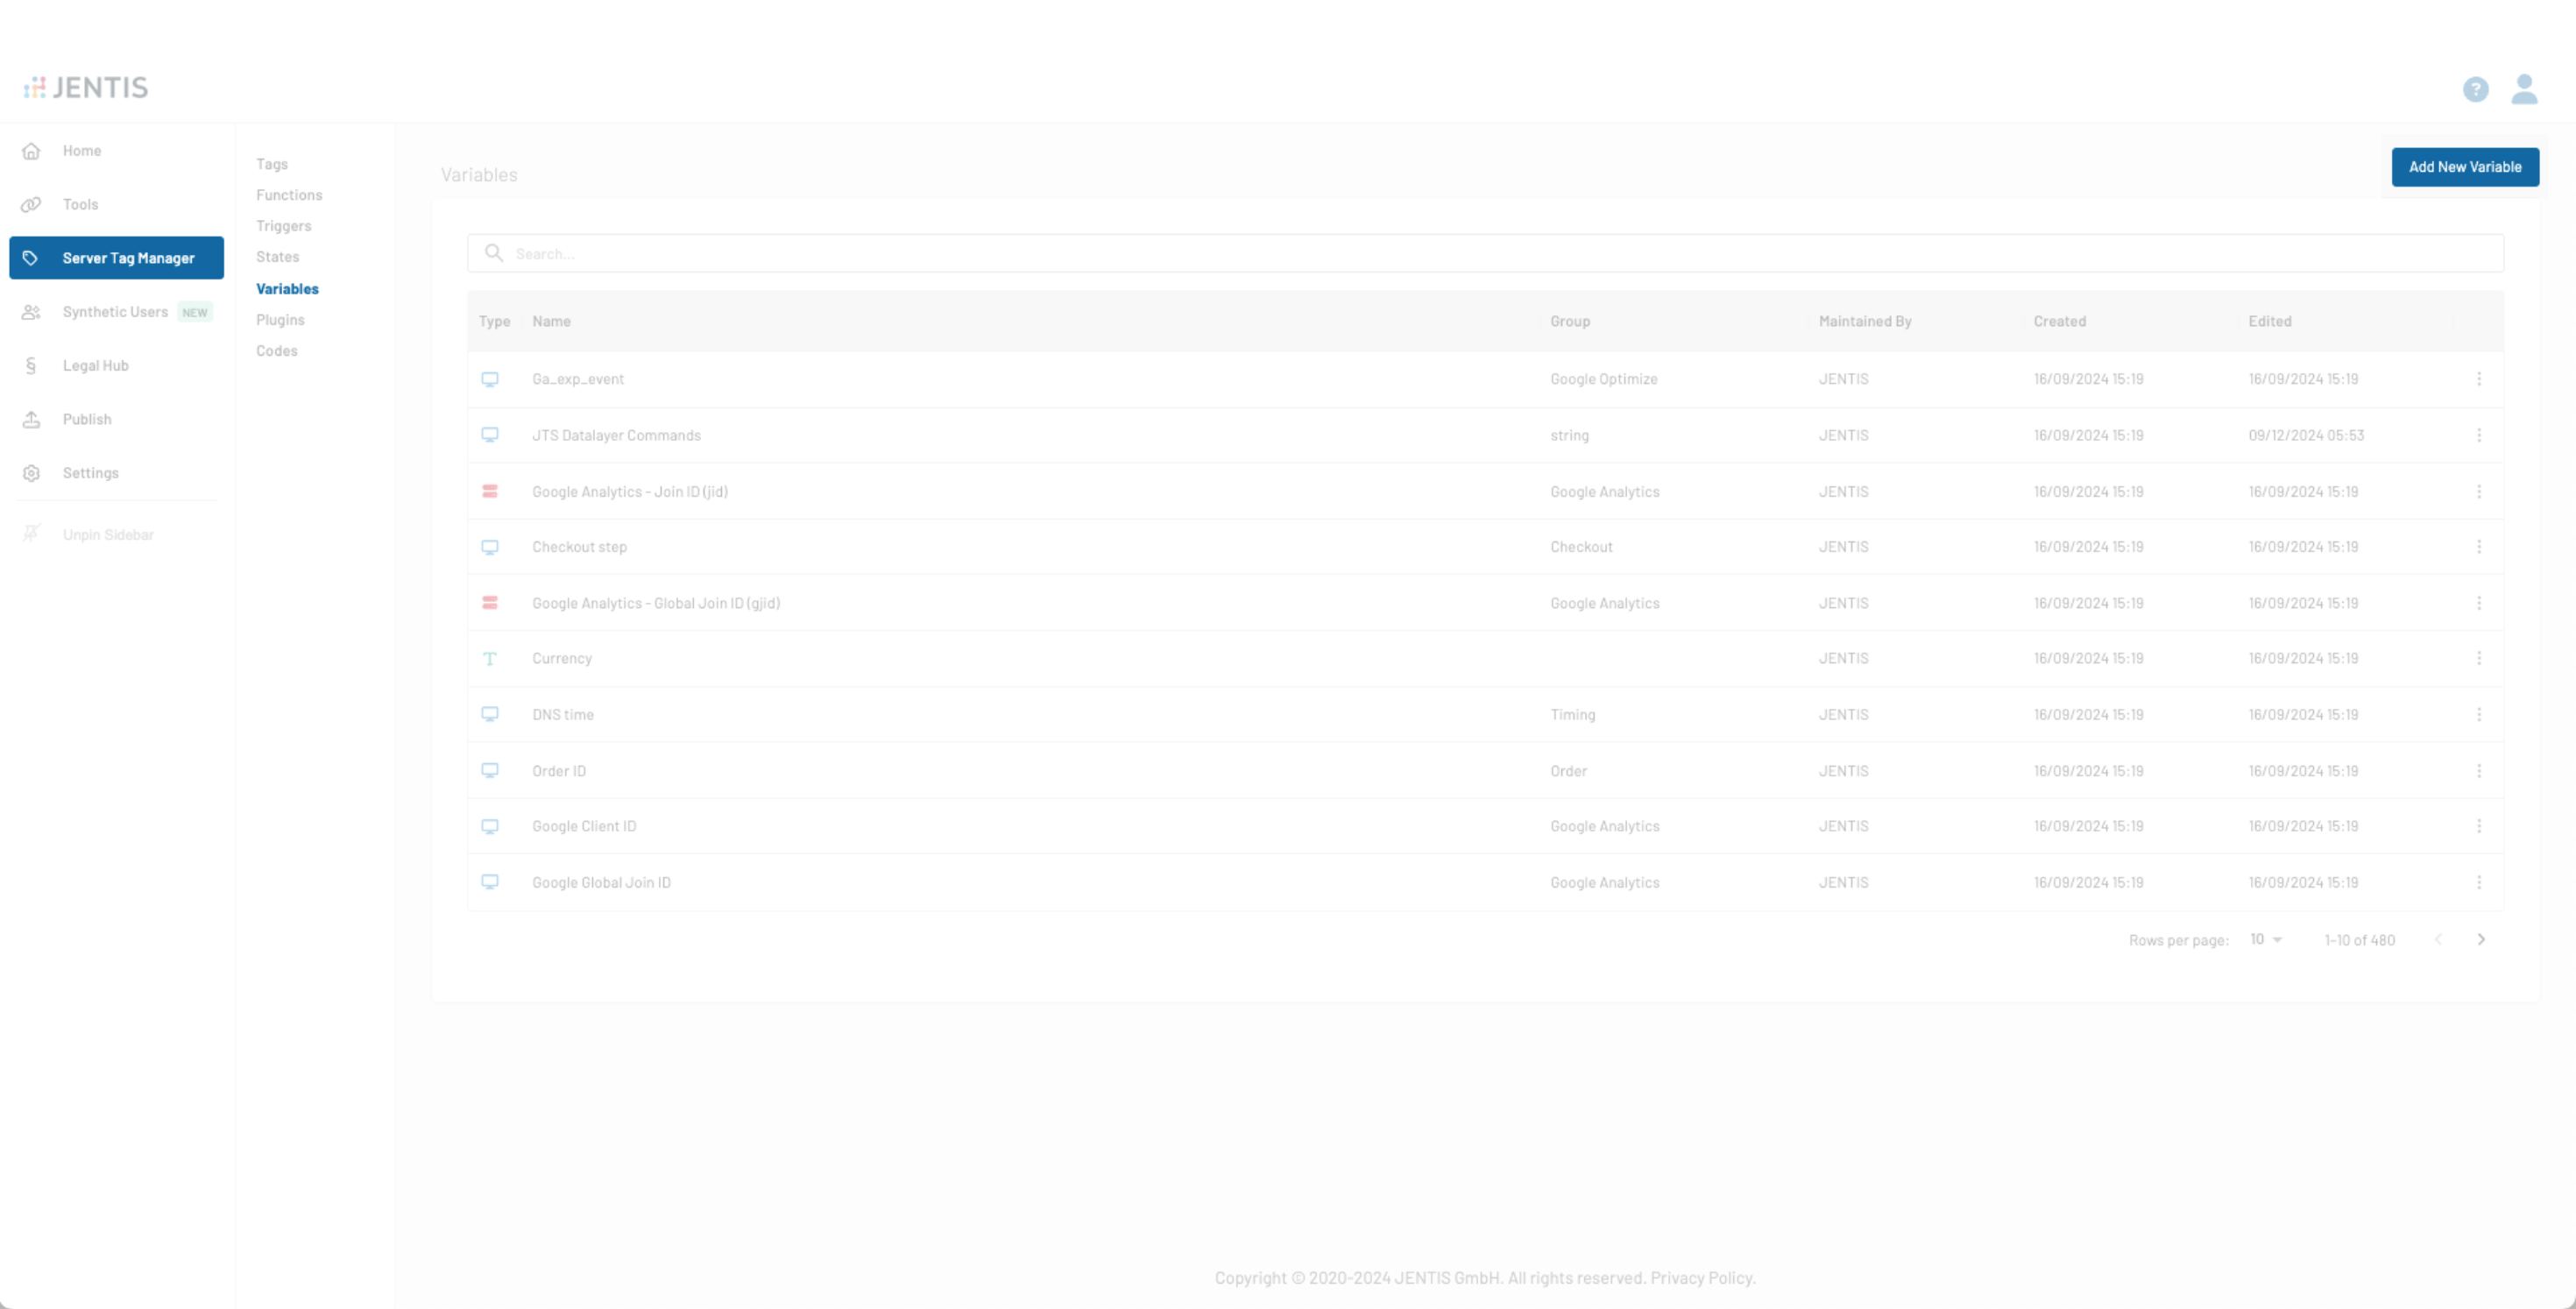The image size is (2576, 1309).
Task: Click the type icon for Order ID
Action: point(490,770)
